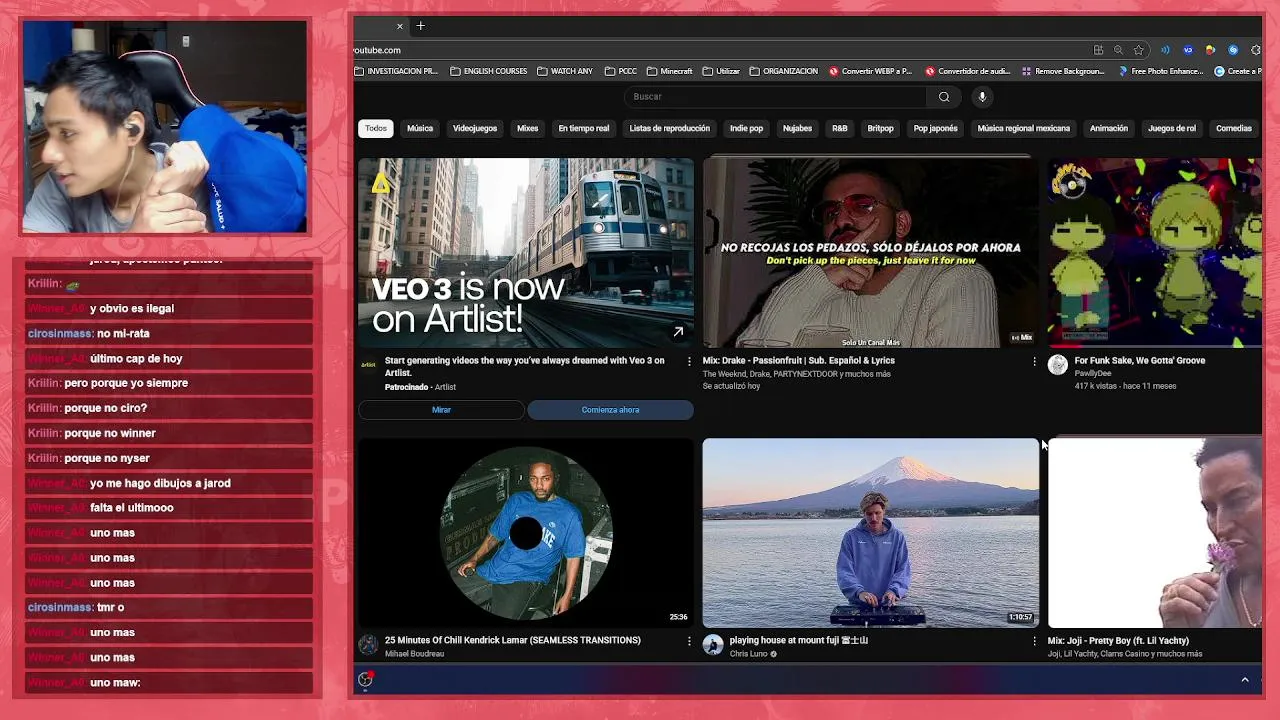The height and width of the screenshot is (720, 1280).
Task: Open For Funk Sake video thumbnail
Action: [x=1155, y=253]
